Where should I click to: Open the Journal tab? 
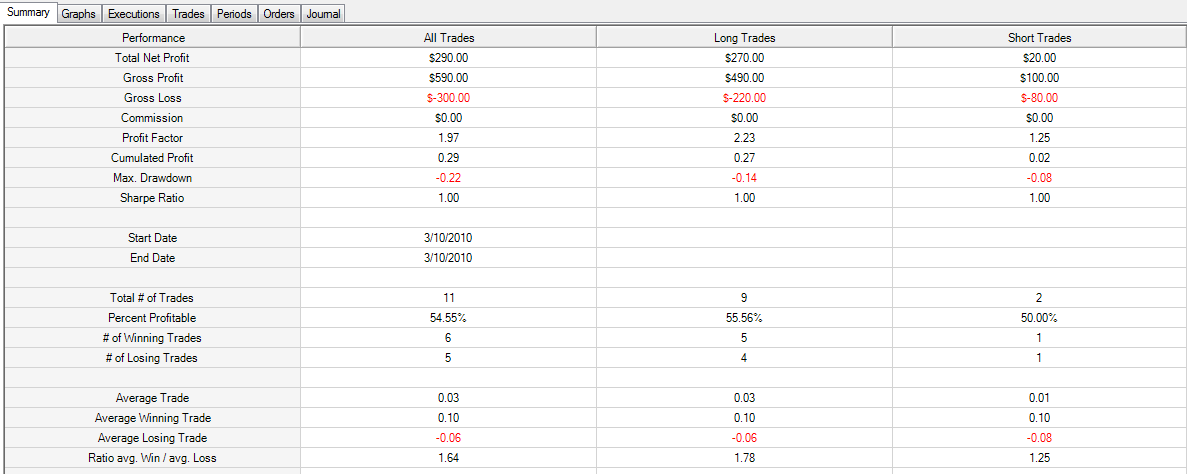(x=323, y=14)
